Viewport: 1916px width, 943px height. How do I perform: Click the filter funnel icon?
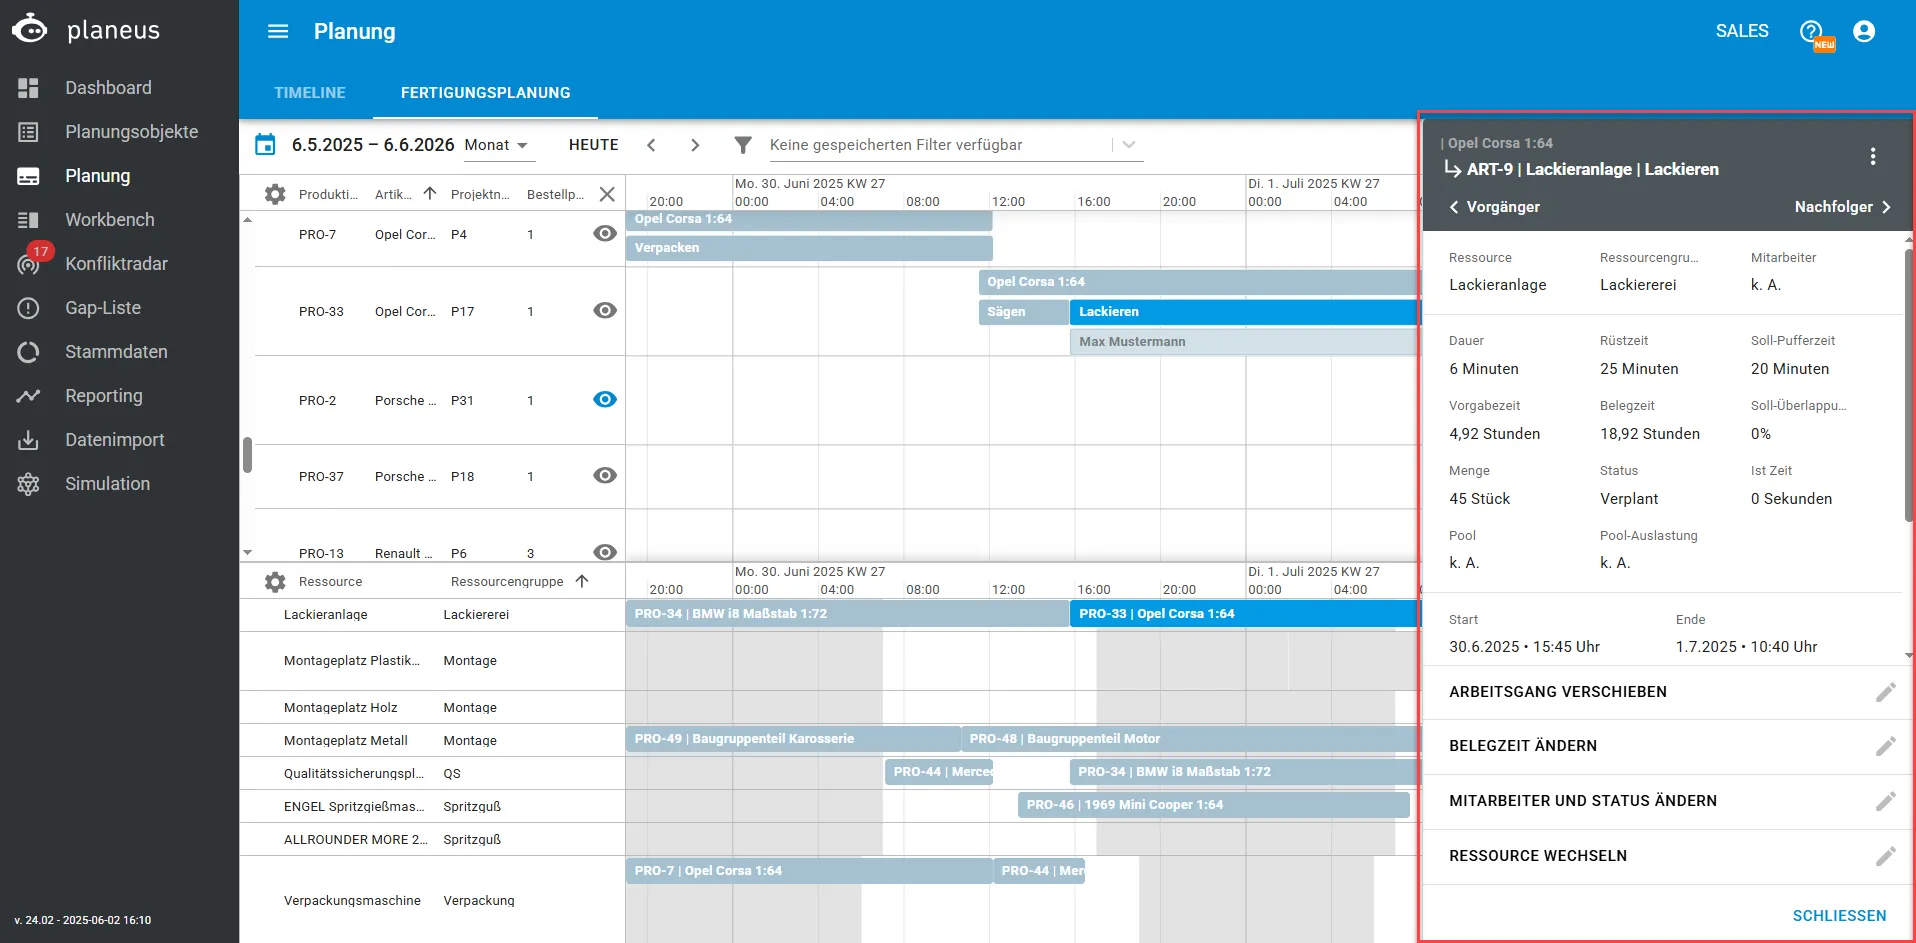743,145
